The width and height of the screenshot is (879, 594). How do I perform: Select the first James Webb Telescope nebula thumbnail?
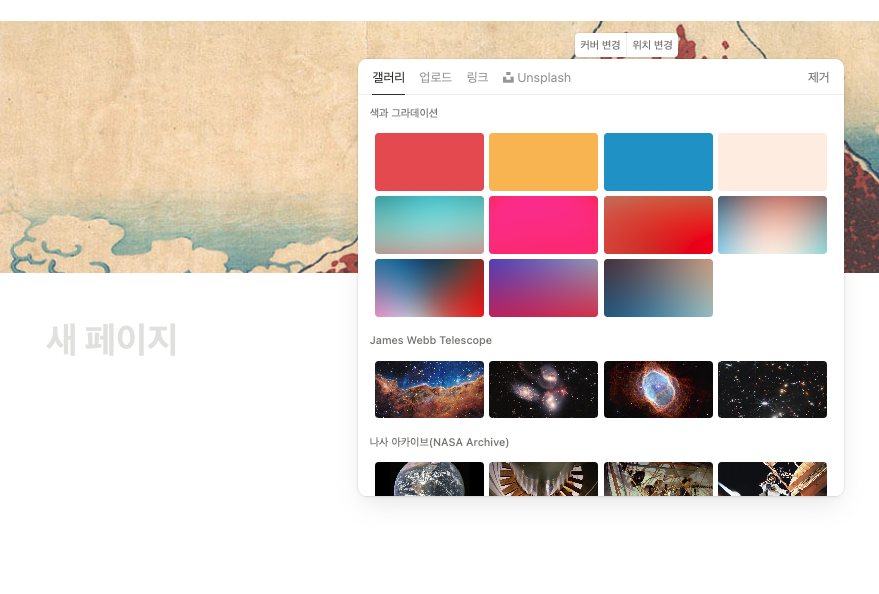(429, 389)
